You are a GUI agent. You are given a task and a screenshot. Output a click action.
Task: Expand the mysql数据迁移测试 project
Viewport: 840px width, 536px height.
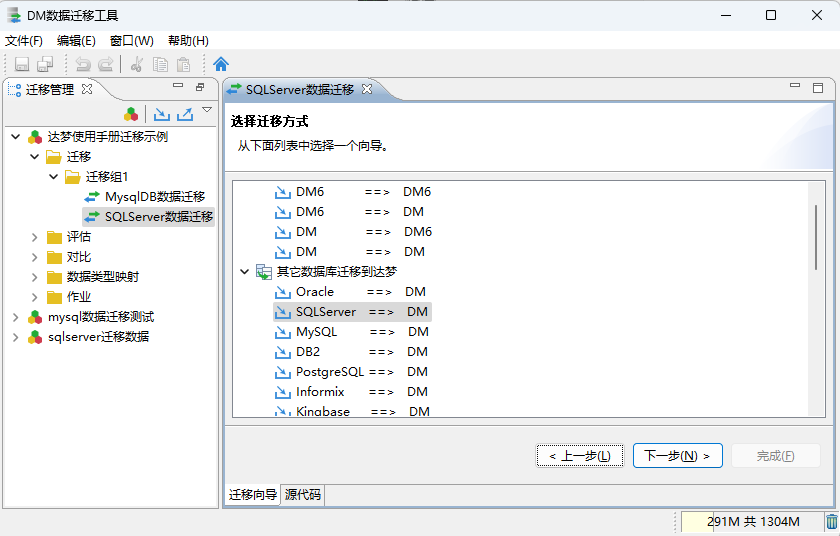pyautogui.click(x=16, y=317)
